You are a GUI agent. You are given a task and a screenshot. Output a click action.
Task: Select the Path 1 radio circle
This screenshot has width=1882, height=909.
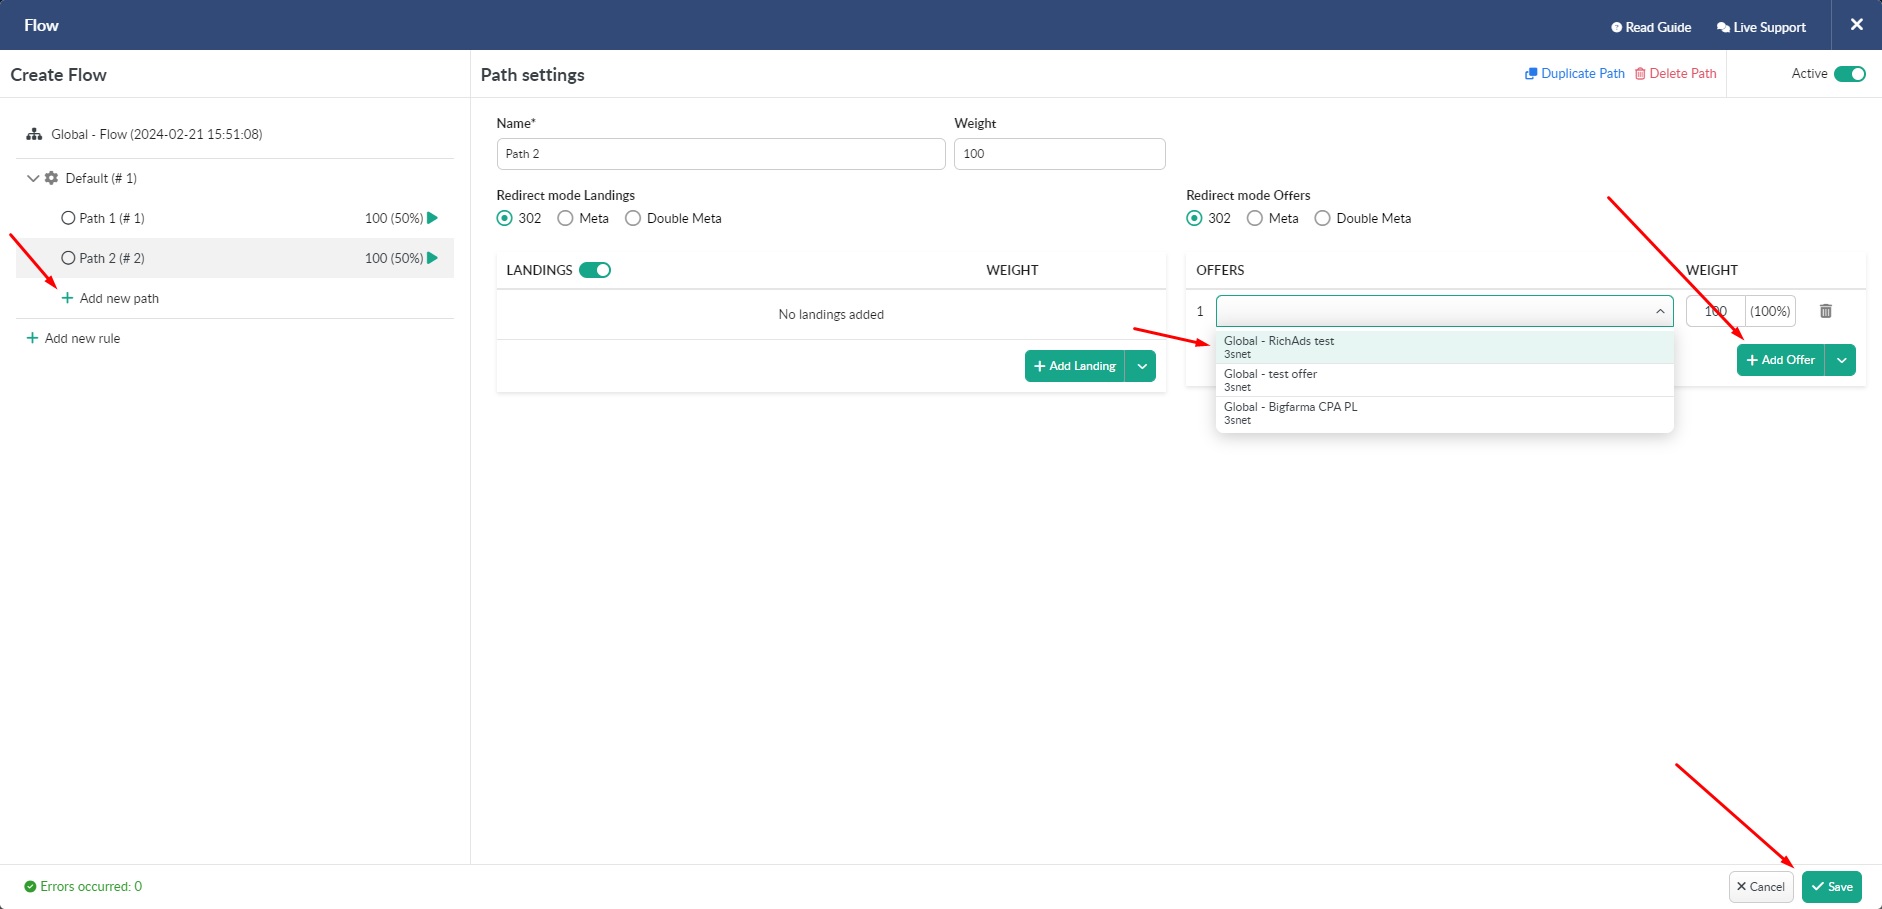click(x=68, y=218)
